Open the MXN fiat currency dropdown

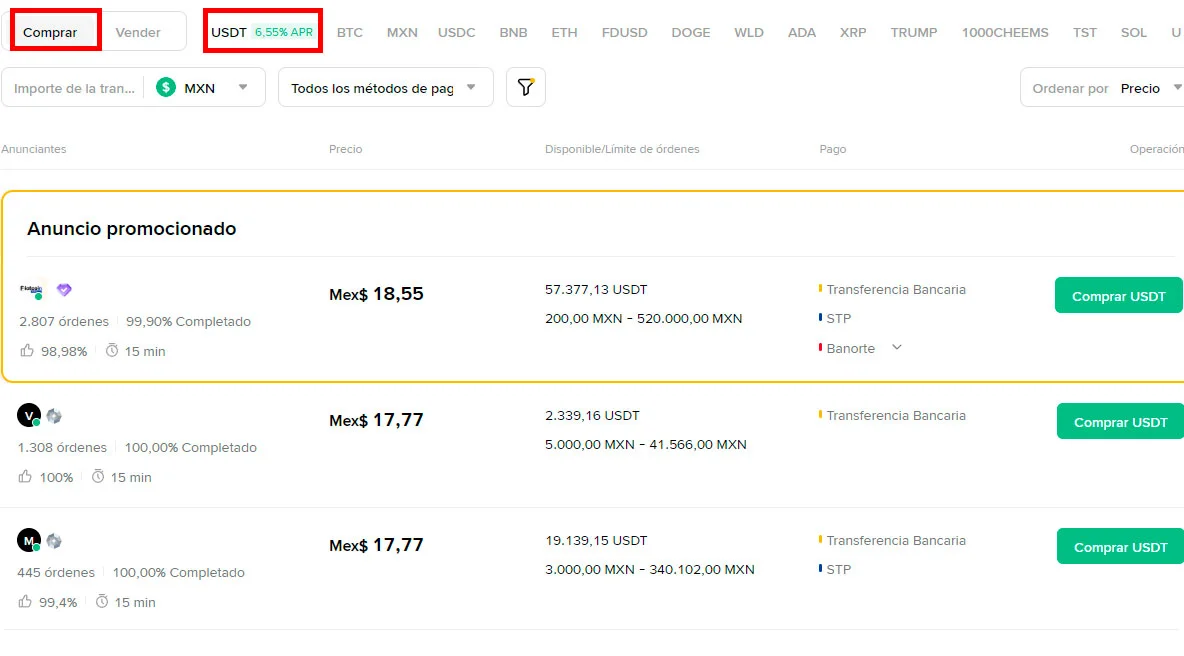[202, 88]
